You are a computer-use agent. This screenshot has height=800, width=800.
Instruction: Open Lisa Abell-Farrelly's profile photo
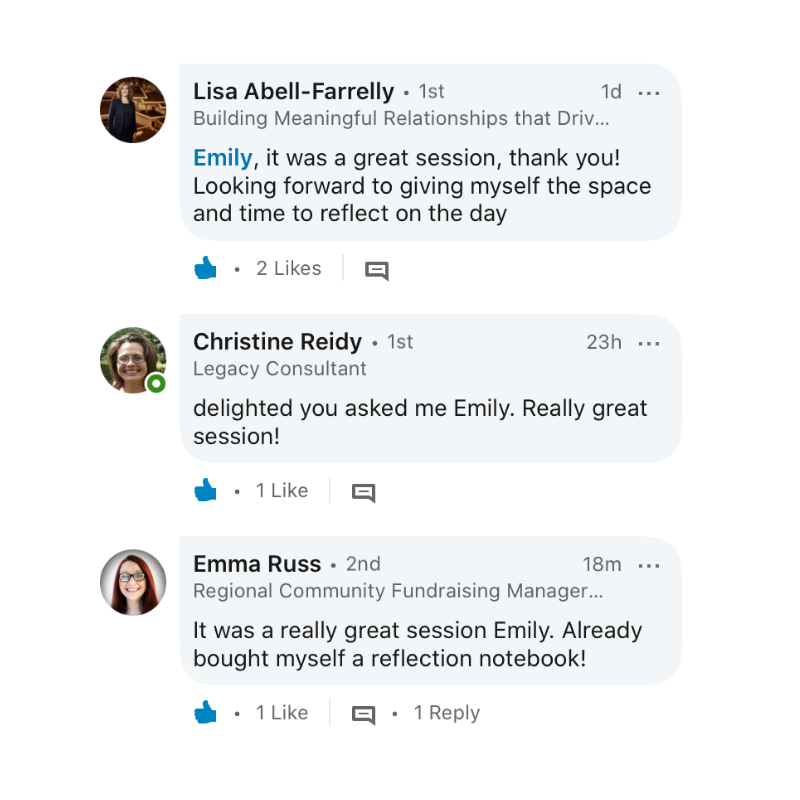133,110
